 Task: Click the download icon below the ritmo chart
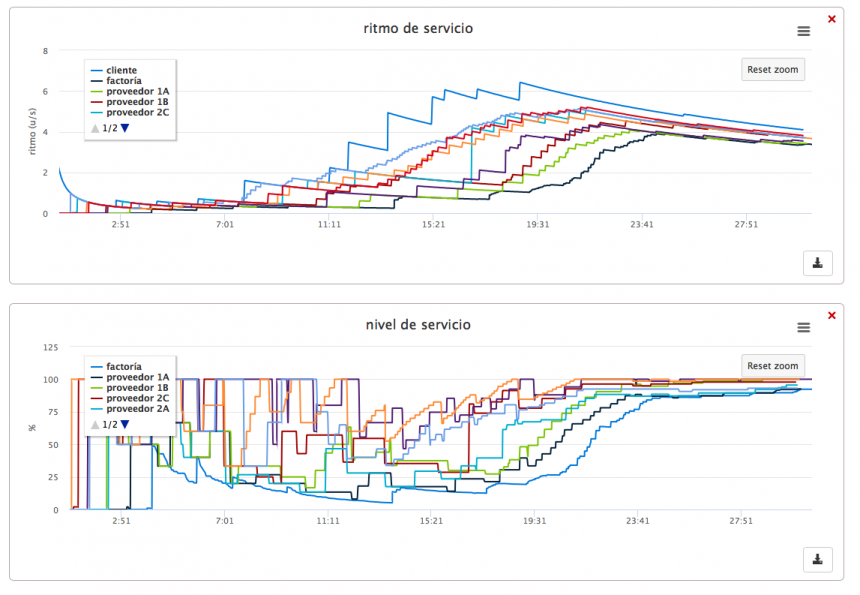(x=817, y=263)
